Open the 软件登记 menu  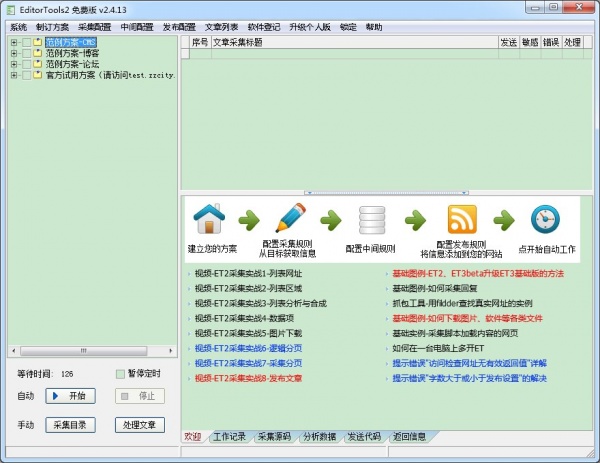[x=264, y=27]
